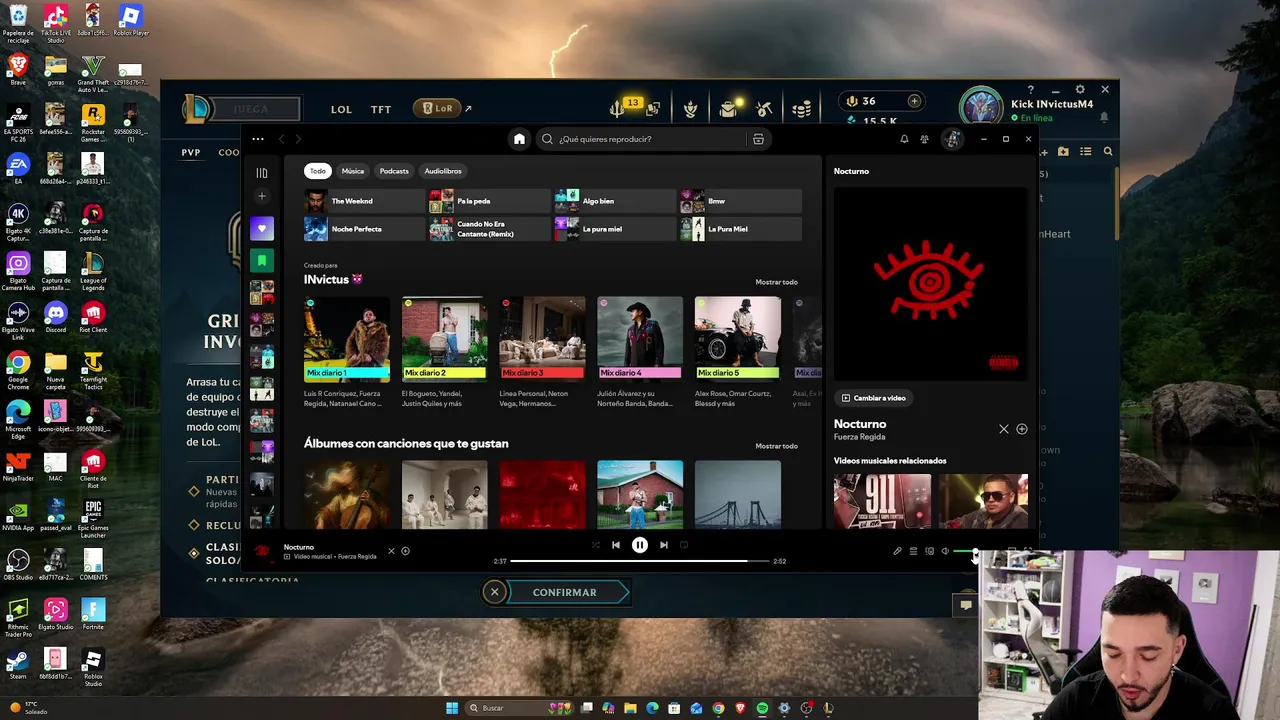Select the Audiolibros filter chip
The image size is (1280, 720).
click(443, 171)
